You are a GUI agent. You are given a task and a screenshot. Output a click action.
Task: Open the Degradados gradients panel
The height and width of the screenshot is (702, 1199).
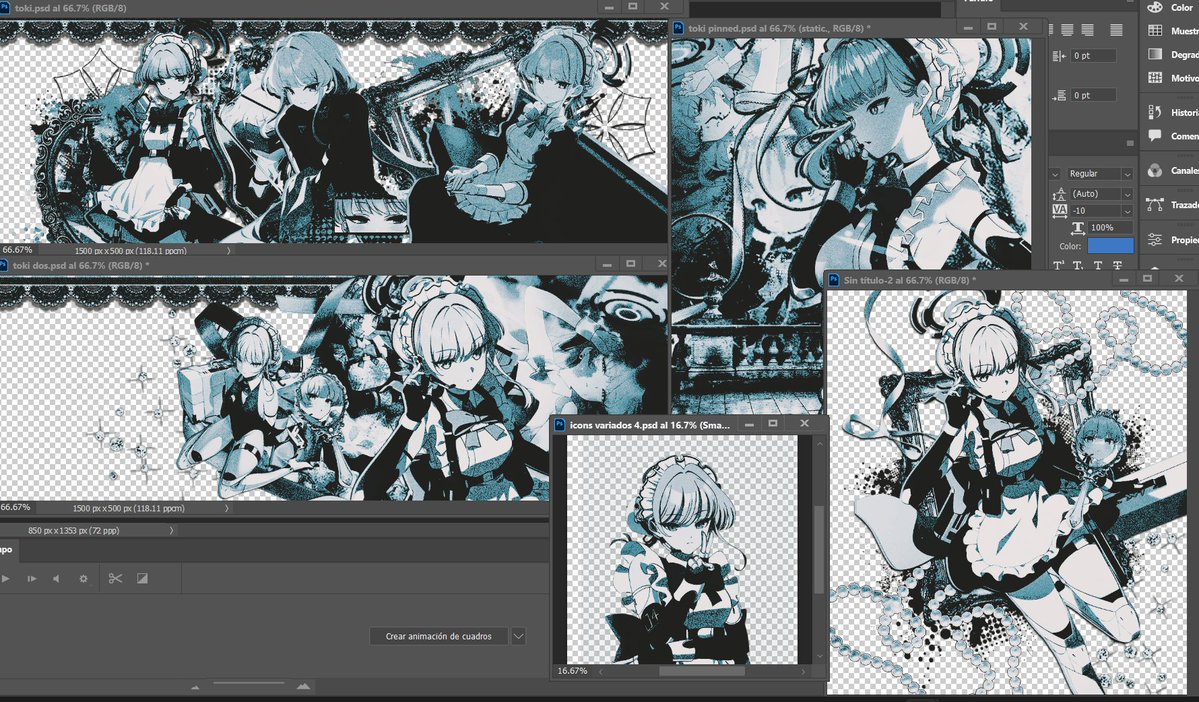coord(1155,54)
